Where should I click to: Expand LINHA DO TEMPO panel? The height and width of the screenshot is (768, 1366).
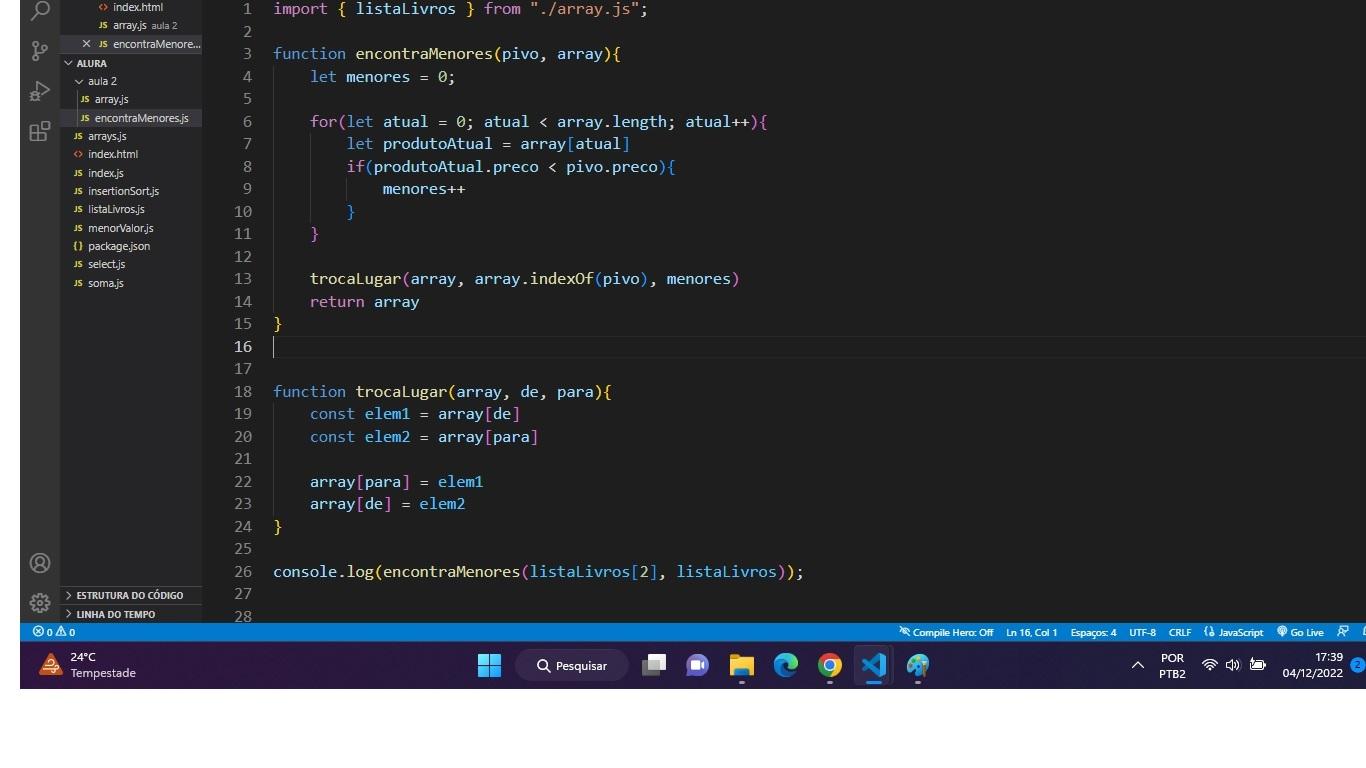click(131, 614)
